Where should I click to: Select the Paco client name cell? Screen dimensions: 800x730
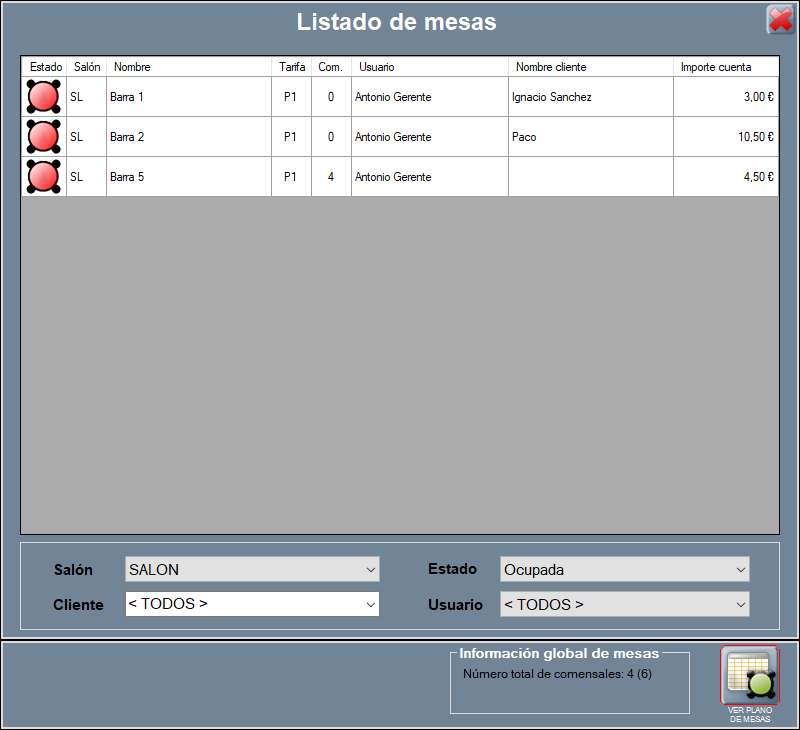tap(590, 137)
